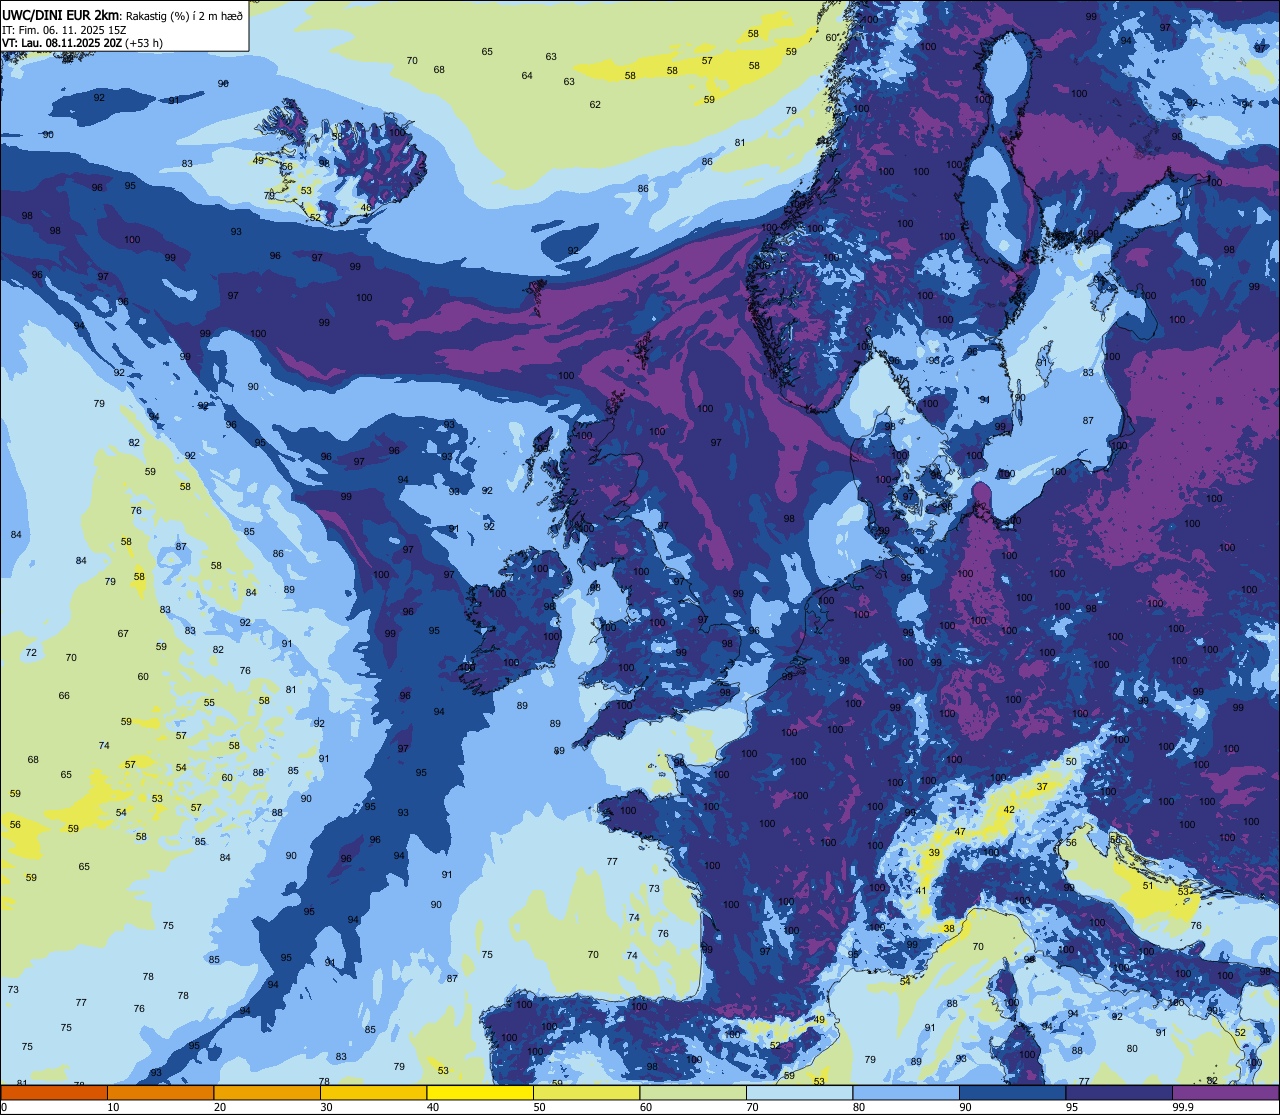The width and height of the screenshot is (1280, 1115).
Task: Click the 0–10 dark orange legend swatch
Action: click(54, 1092)
